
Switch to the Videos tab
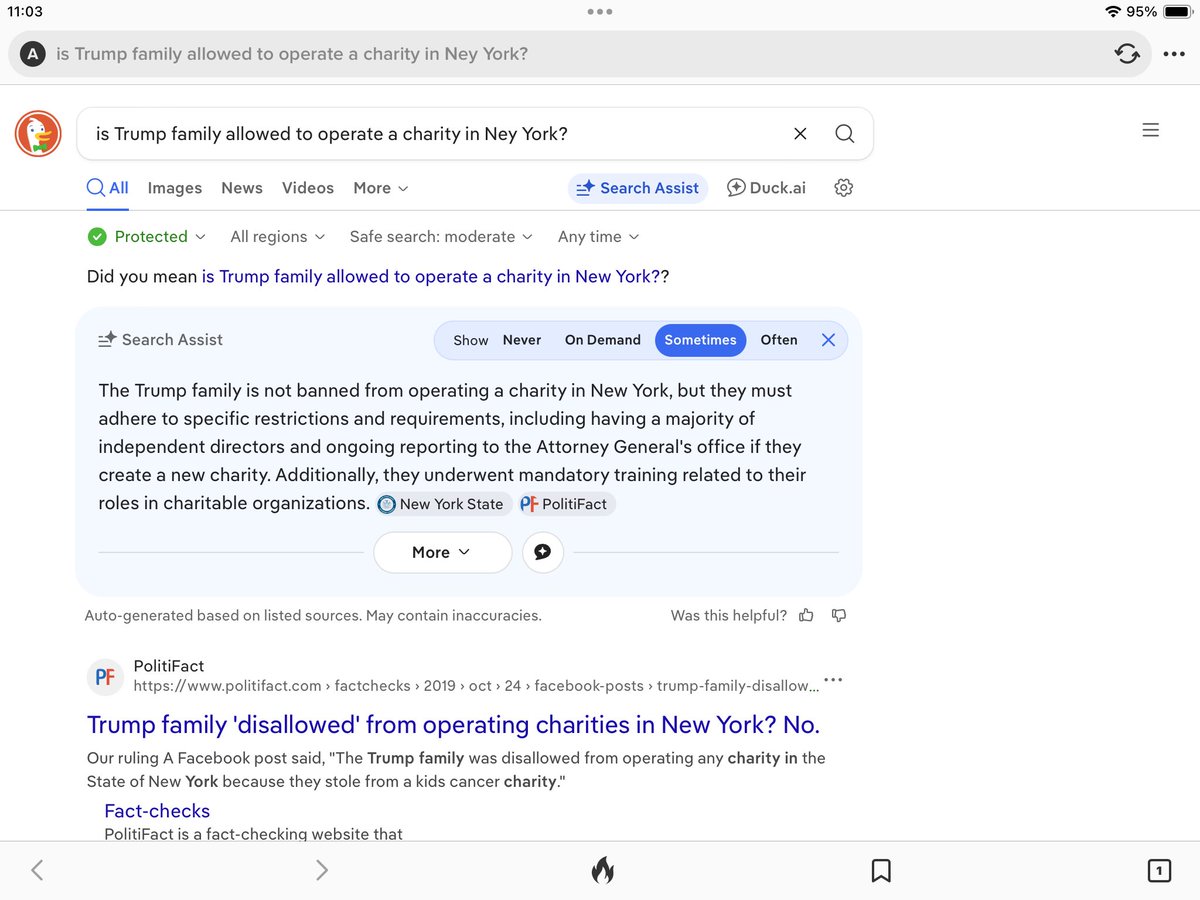click(x=308, y=188)
